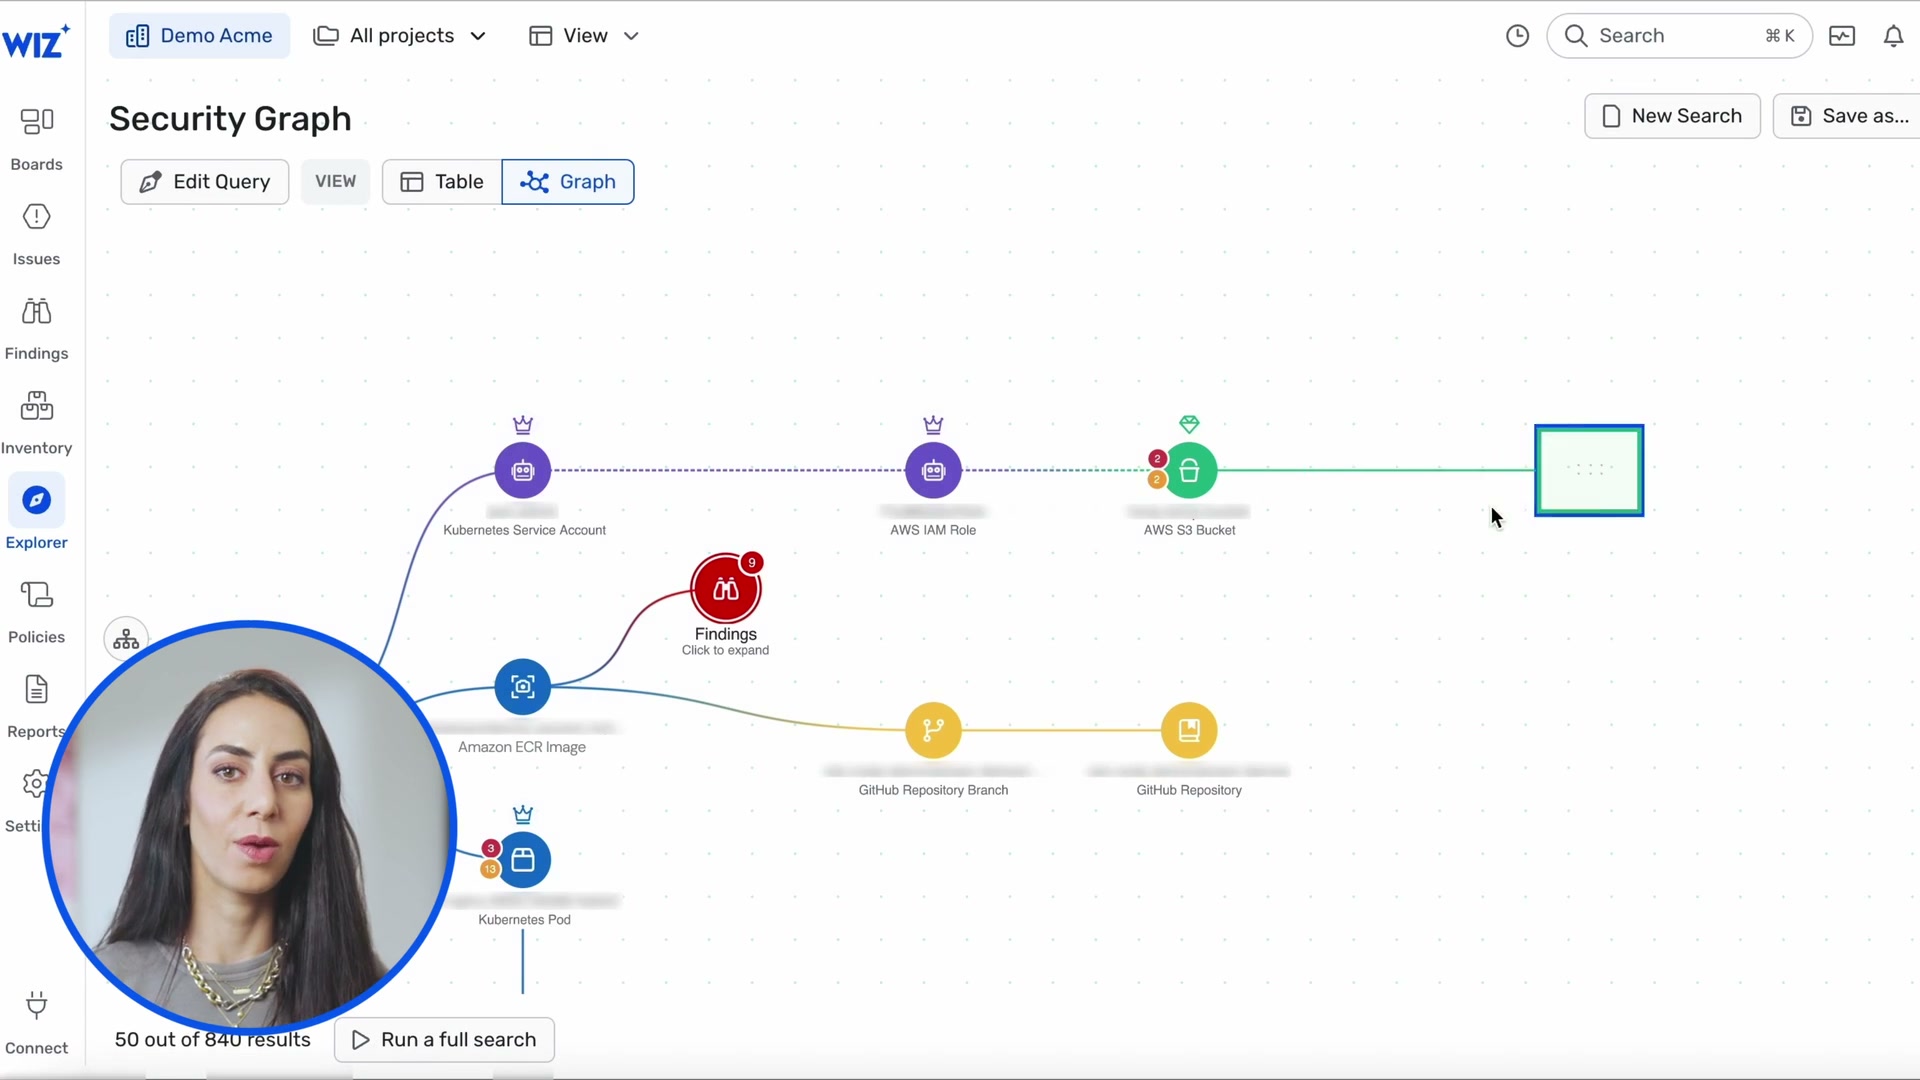Image resolution: width=1920 pixels, height=1080 pixels.
Task: Click the GitHub Repository Branch label
Action: tap(933, 790)
